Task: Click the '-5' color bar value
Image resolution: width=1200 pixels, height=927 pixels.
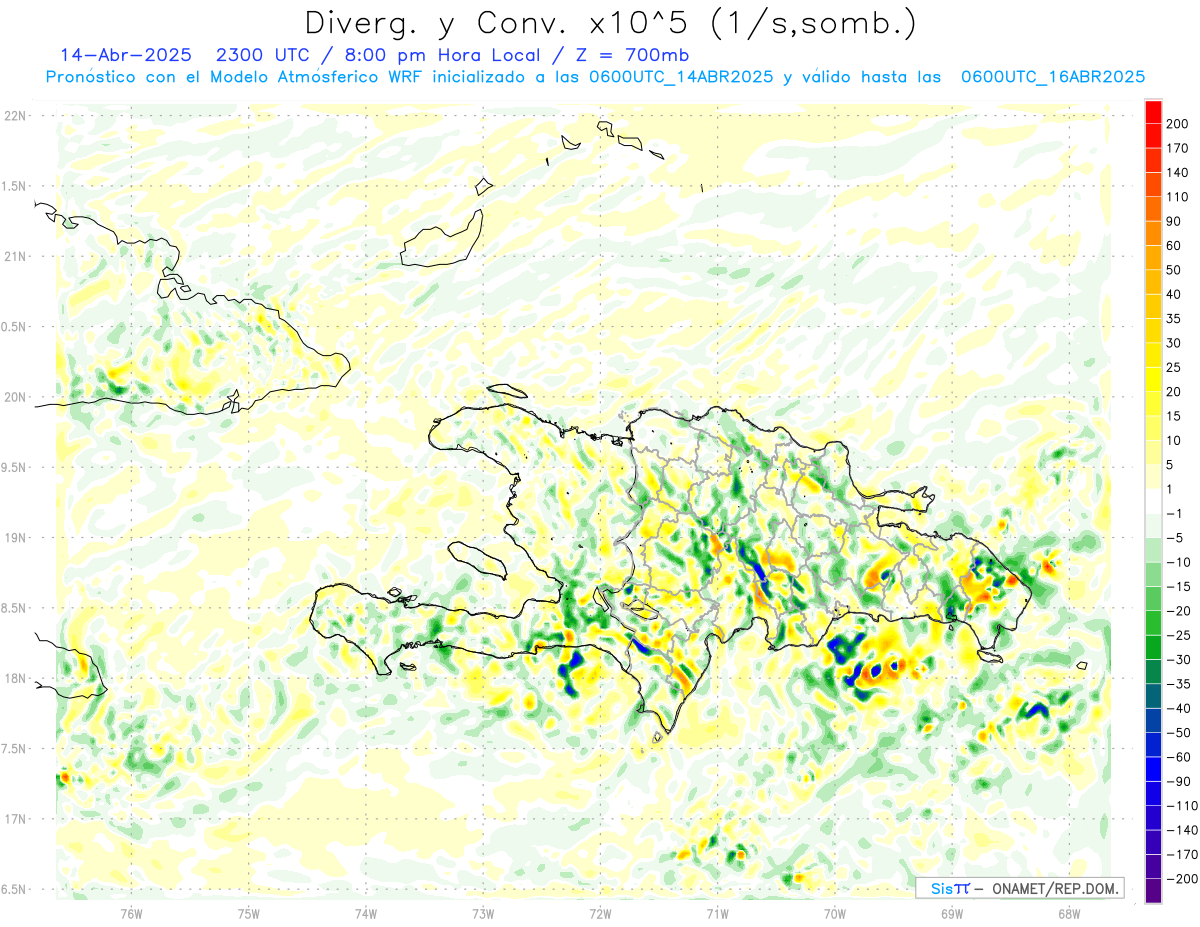Action: pyautogui.click(x=1176, y=538)
